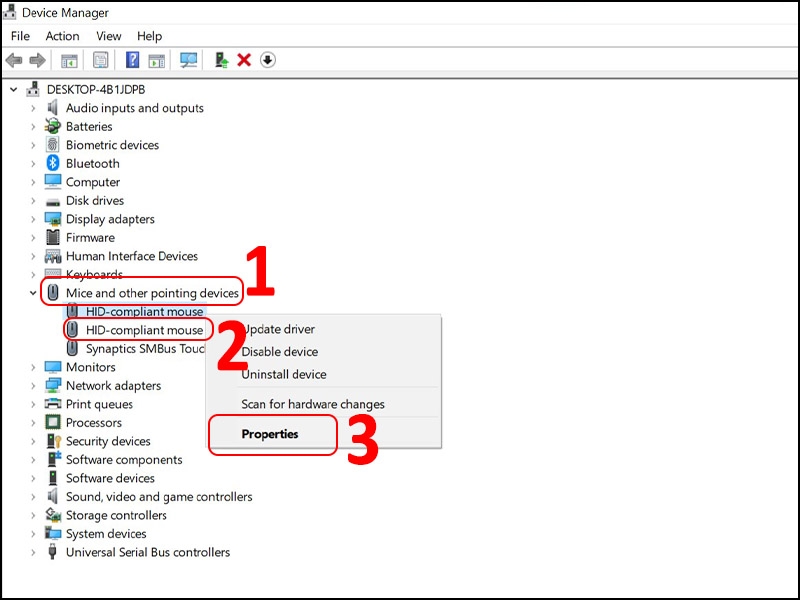Choose Properties from the context menu

(x=273, y=434)
